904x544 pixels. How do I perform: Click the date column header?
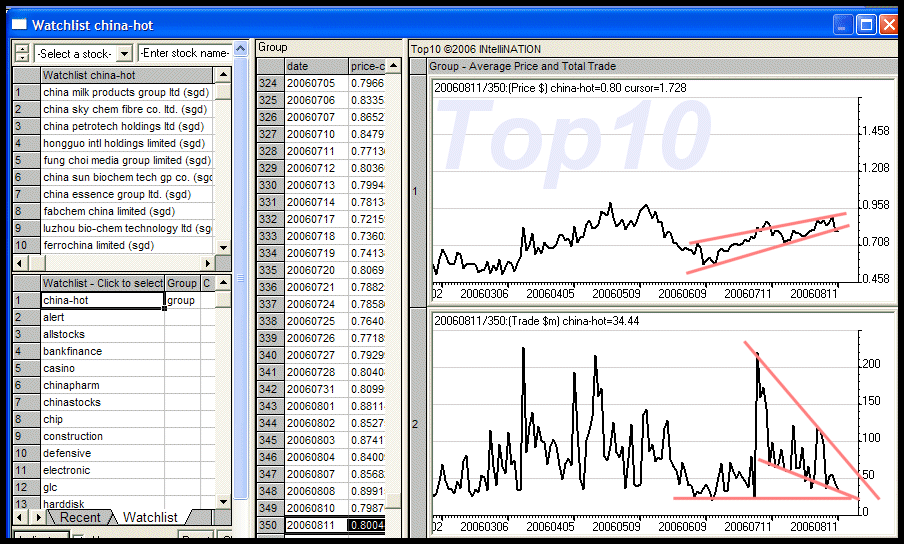tap(317, 66)
